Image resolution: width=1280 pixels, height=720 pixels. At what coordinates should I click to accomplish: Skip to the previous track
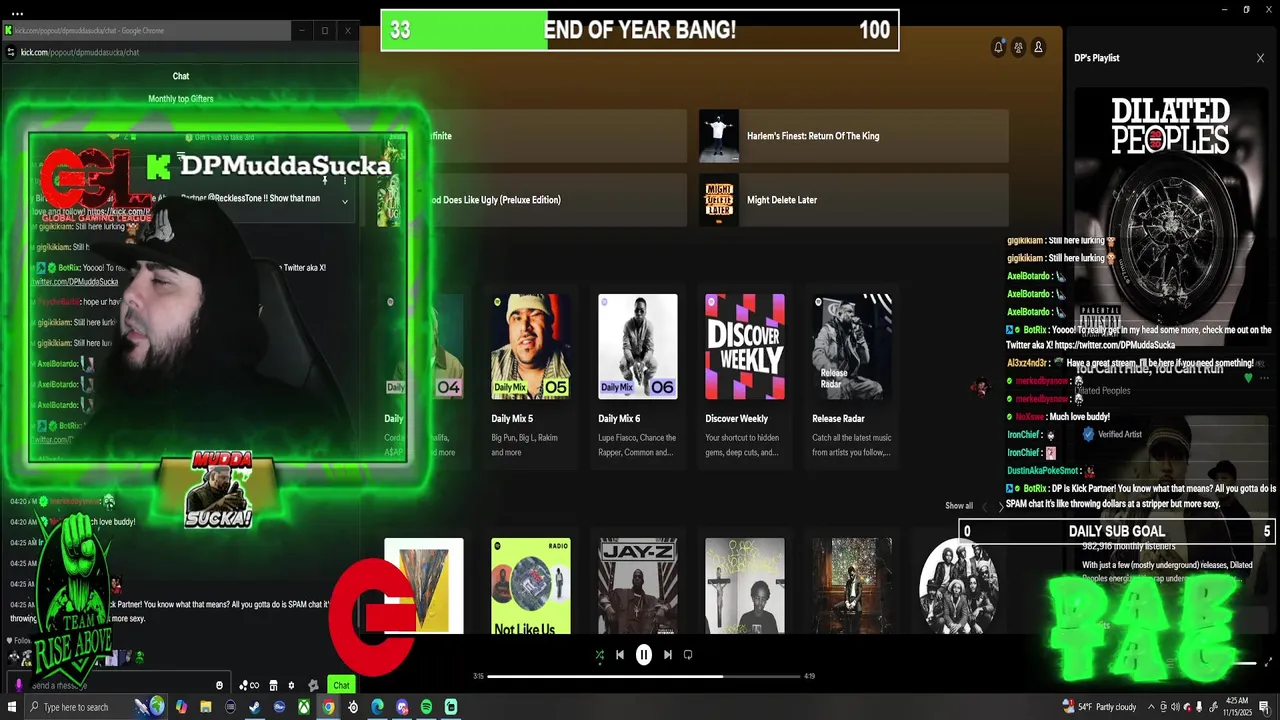pos(620,655)
